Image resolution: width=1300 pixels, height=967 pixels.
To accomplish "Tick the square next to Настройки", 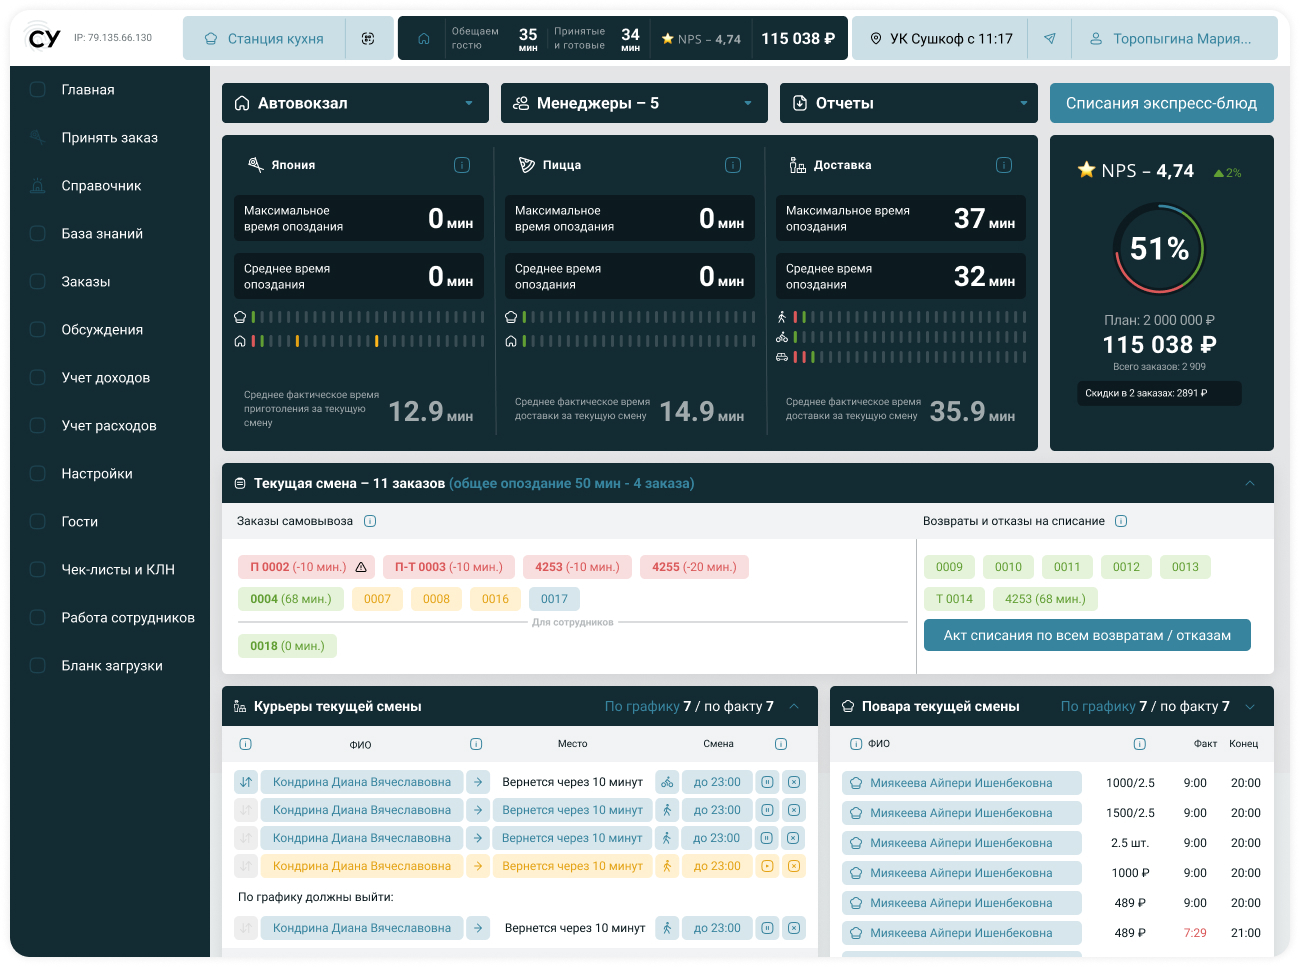I will pos(38,473).
